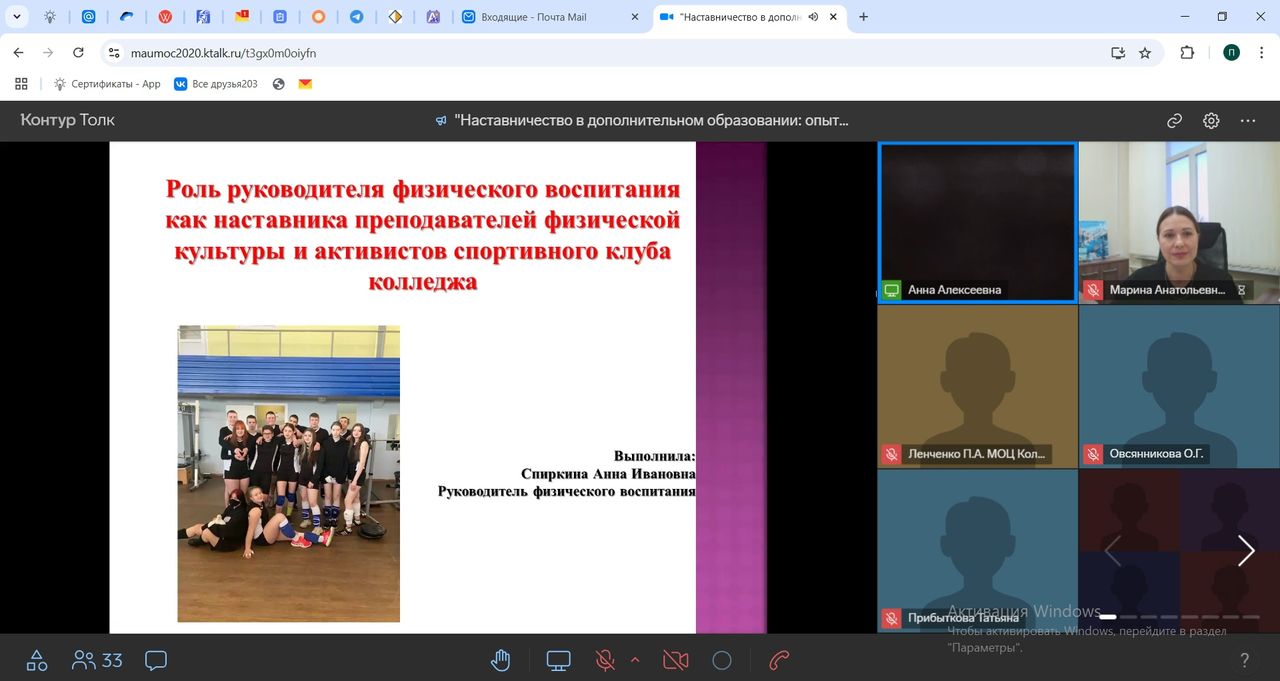Switch to the blue @ mail browser tab
The image size is (1280, 681).
coord(88,17)
